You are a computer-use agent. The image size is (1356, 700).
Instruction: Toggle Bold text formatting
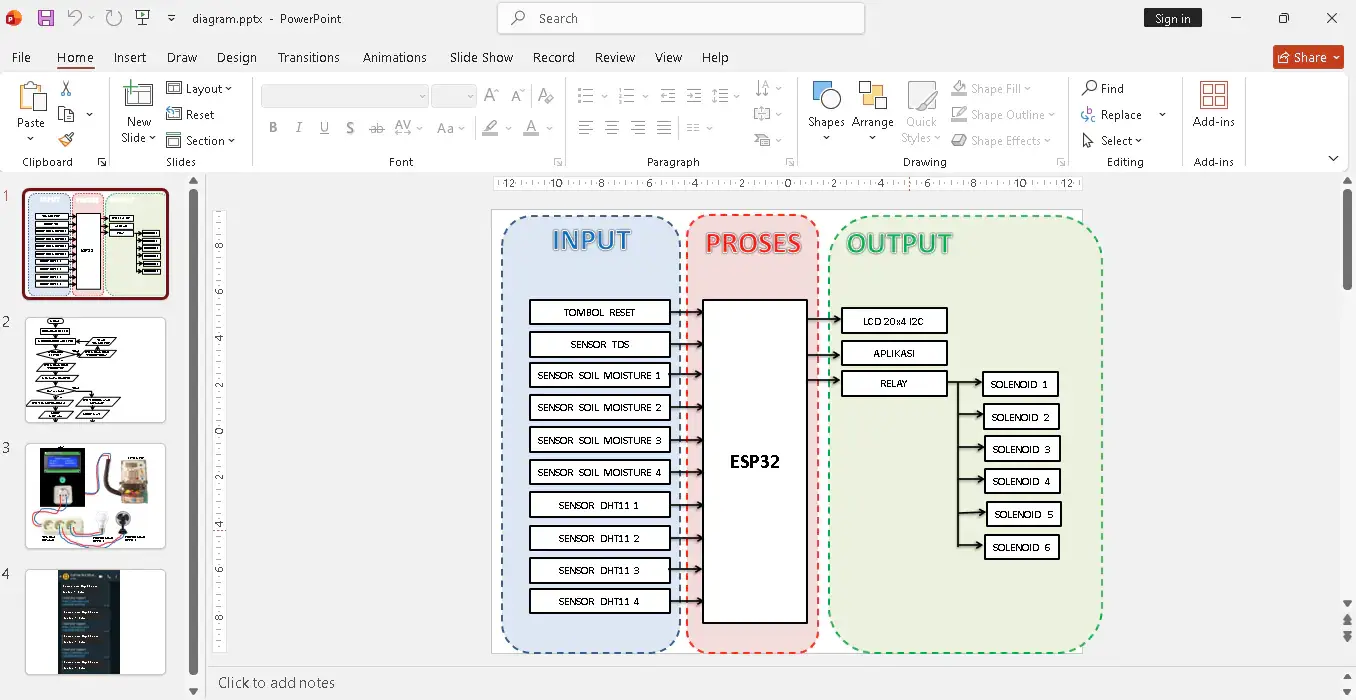273,128
